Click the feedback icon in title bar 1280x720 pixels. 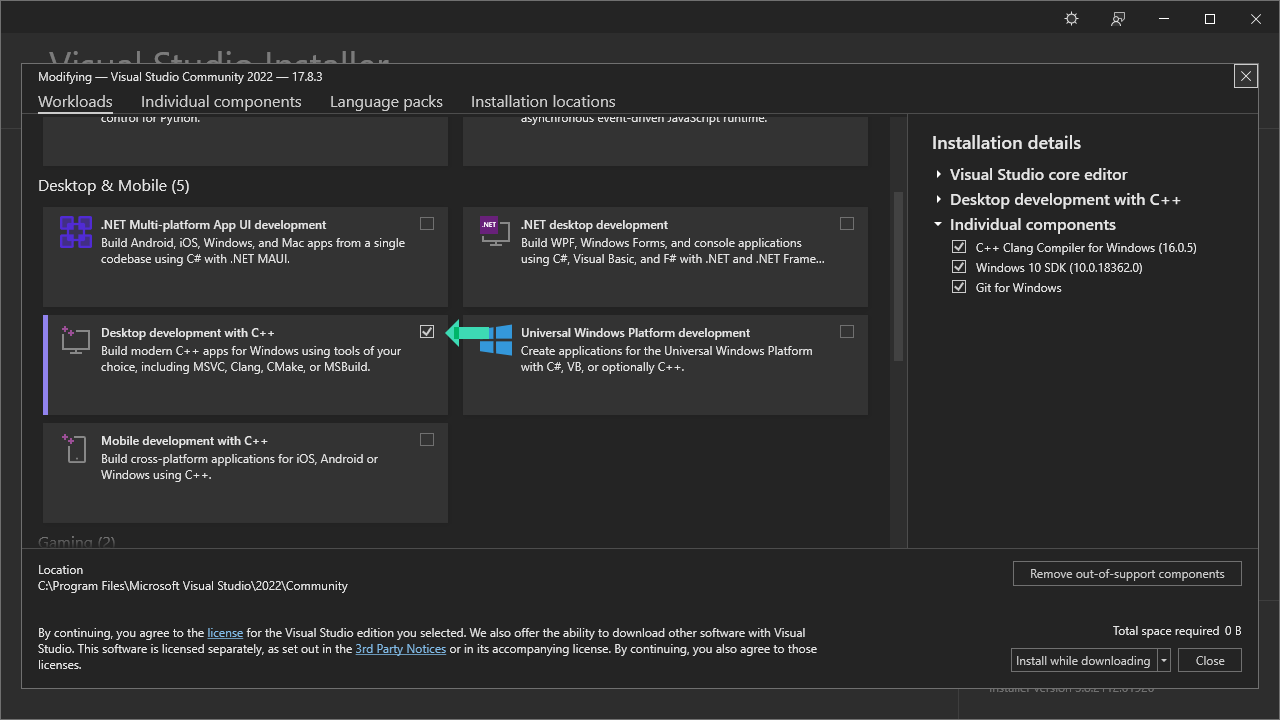point(1118,19)
